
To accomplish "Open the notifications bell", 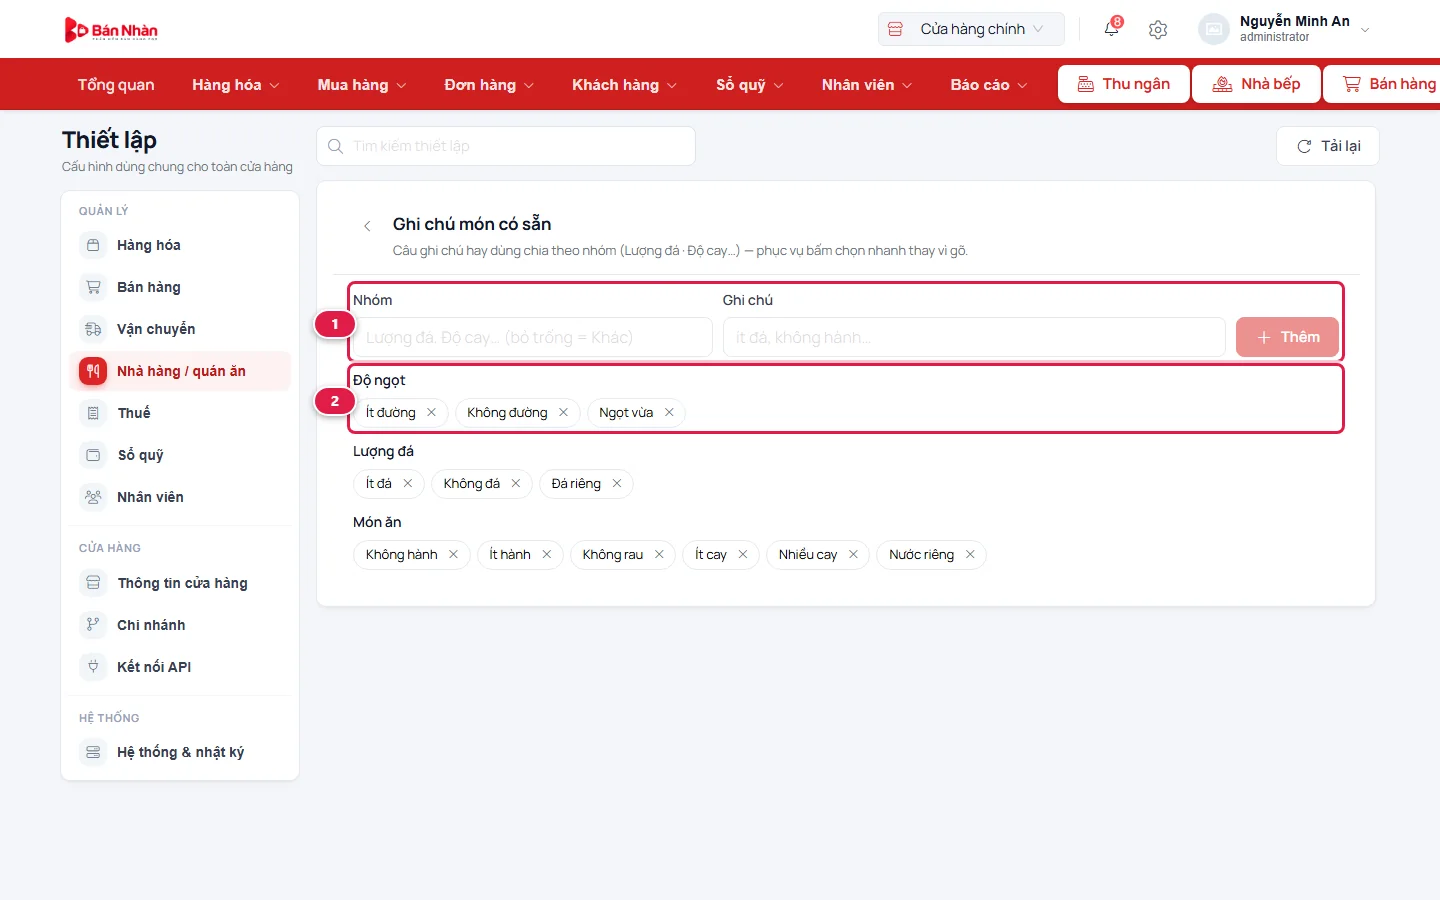I will (x=1111, y=29).
